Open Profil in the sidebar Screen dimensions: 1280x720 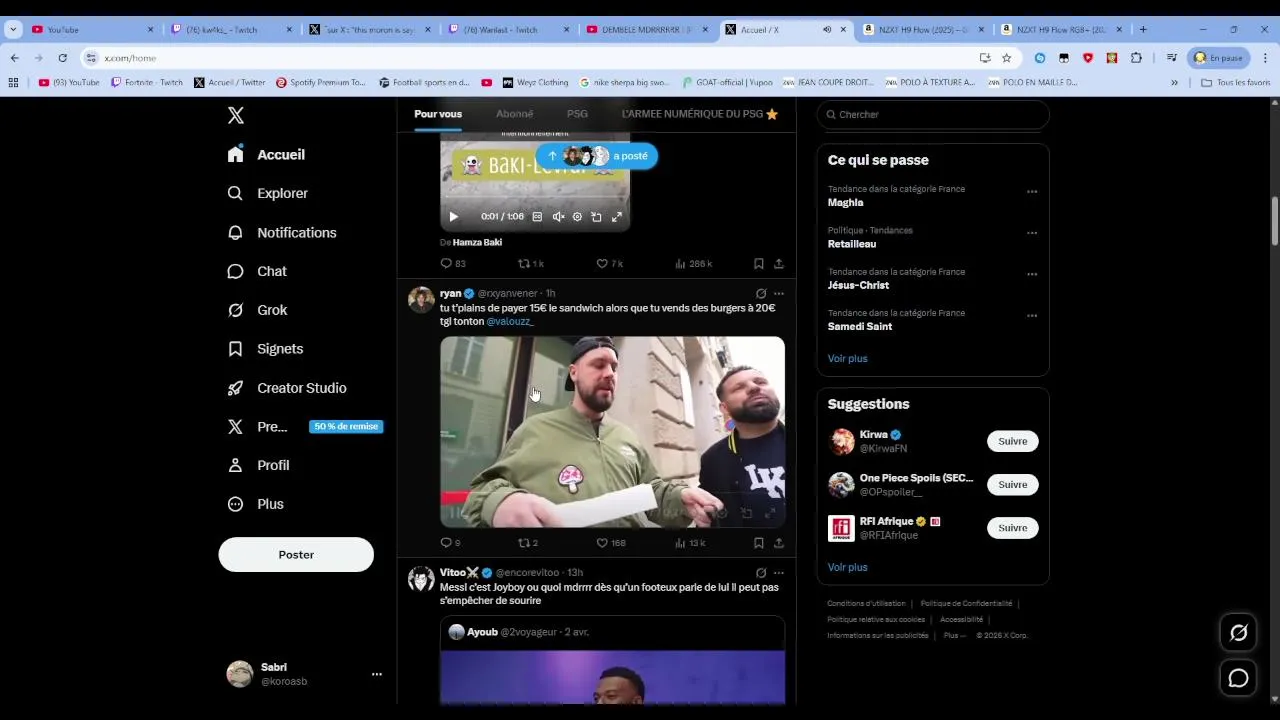[x=258, y=465]
